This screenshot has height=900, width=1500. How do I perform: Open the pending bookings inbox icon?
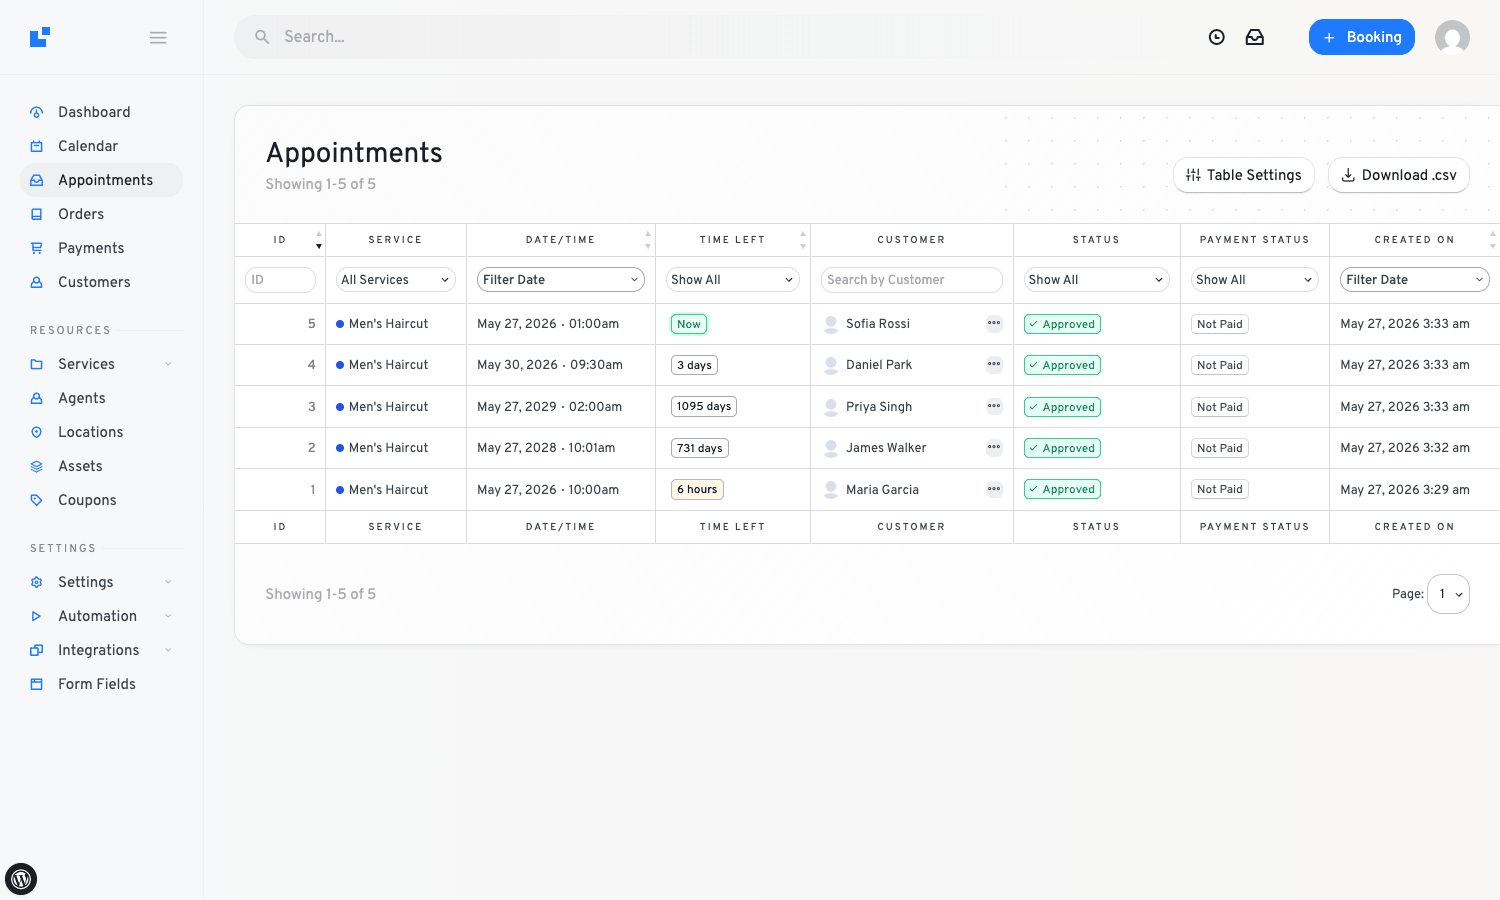(1255, 37)
